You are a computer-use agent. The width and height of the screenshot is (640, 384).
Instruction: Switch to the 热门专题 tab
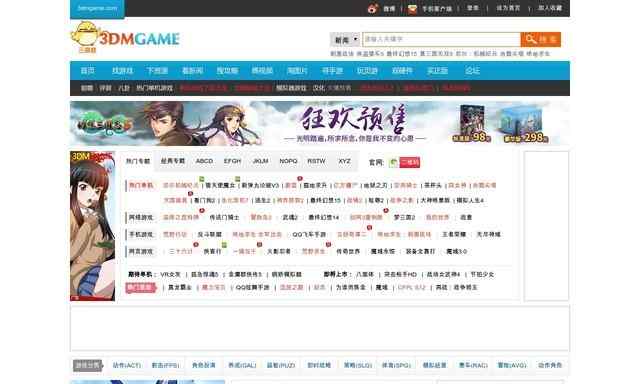(x=138, y=161)
